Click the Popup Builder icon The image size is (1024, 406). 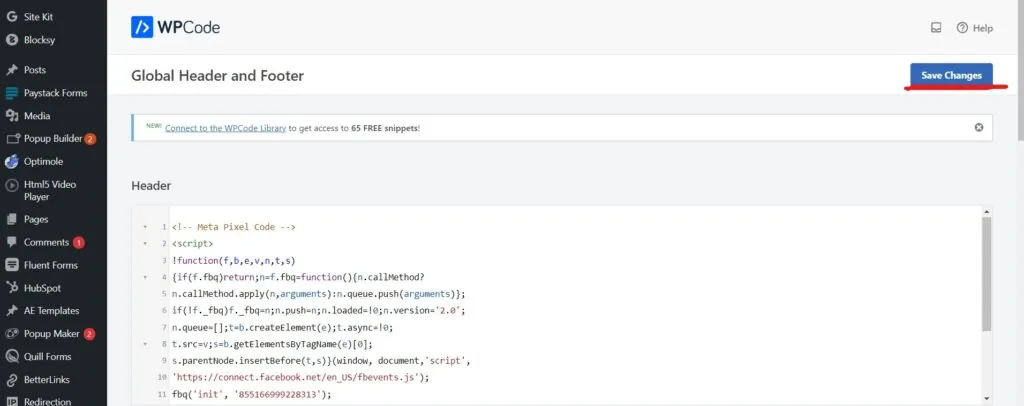point(12,138)
